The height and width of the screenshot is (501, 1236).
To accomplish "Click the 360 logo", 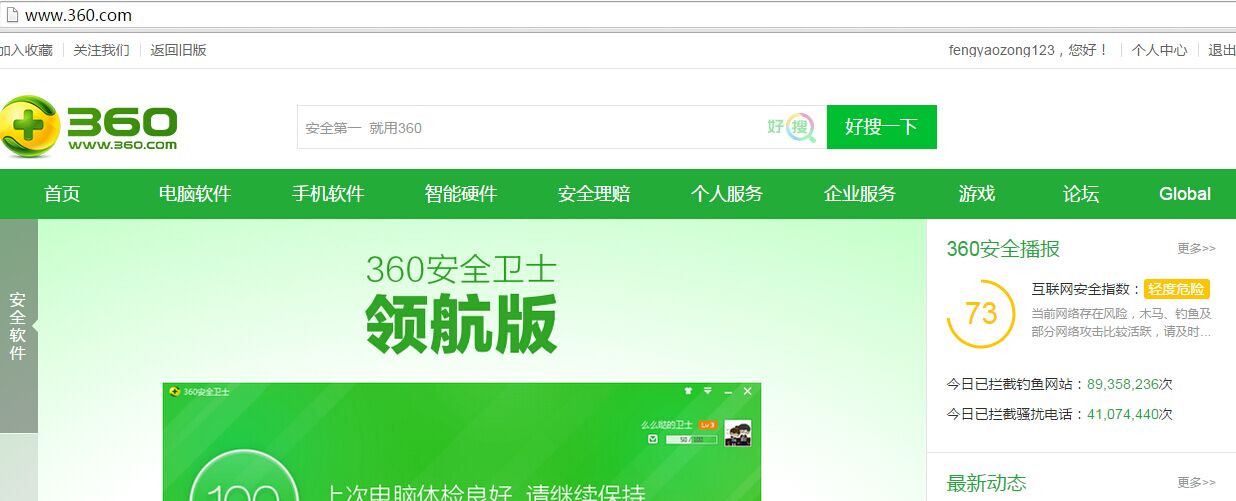I will click(88, 126).
